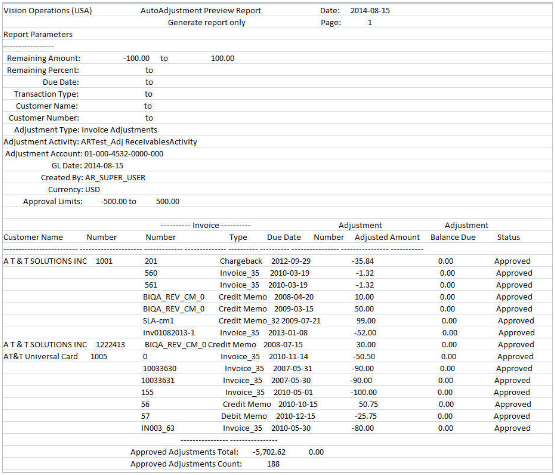Click the adjusted amount -100.00 for invoice 155
Screen dimensions: 555x475
pos(364,393)
